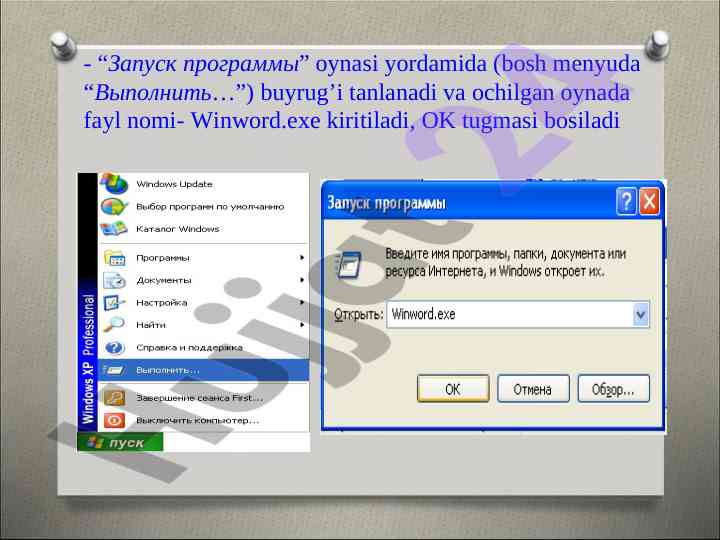Click the Открыть: label
This screenshot has height=540, width=720.
pos(358,315)
